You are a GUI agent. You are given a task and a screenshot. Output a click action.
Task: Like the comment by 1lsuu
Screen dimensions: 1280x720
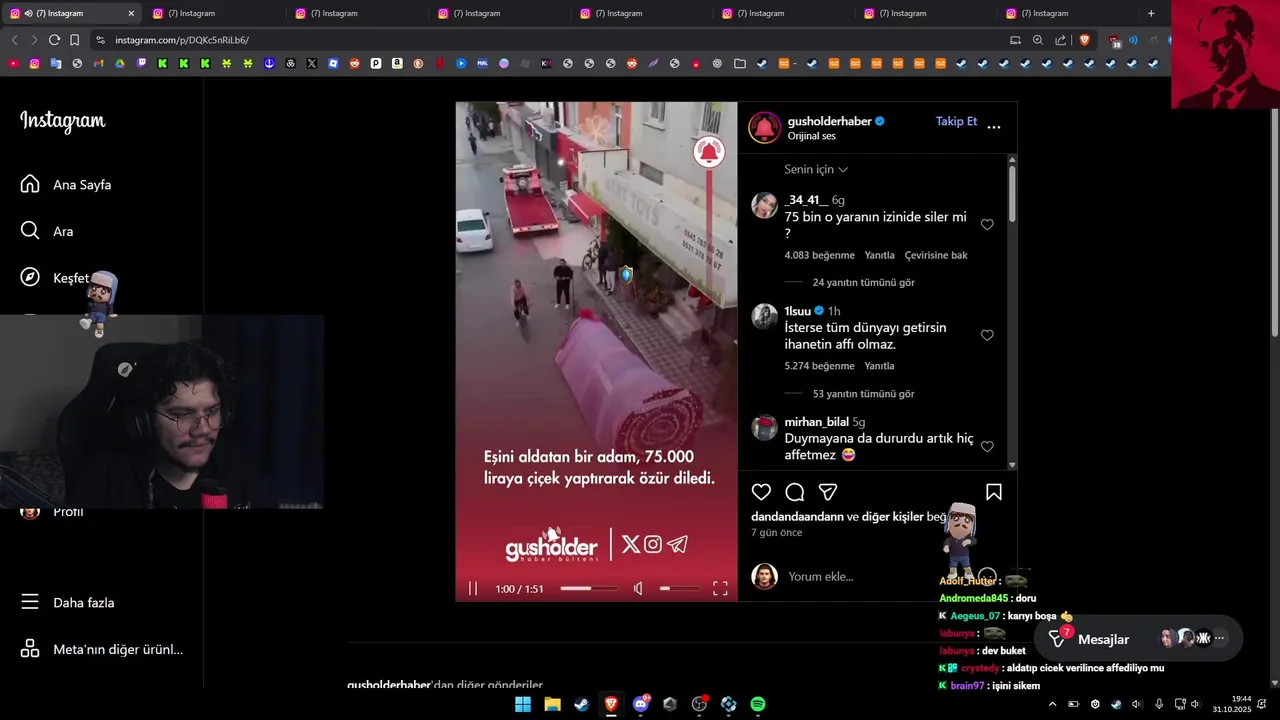point(987,336)
